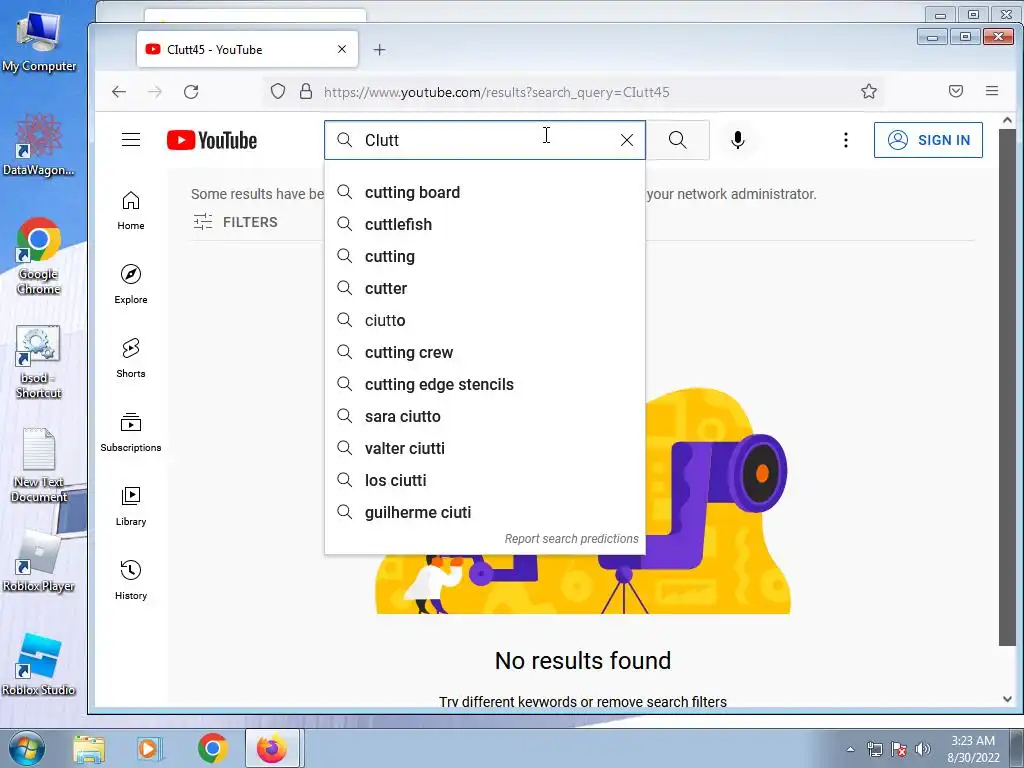Select suggestion "valter ciutti"
Image resolution: width=1024 pixels, height=768 pixels.
pyautogui.click(x=485, y=449)
